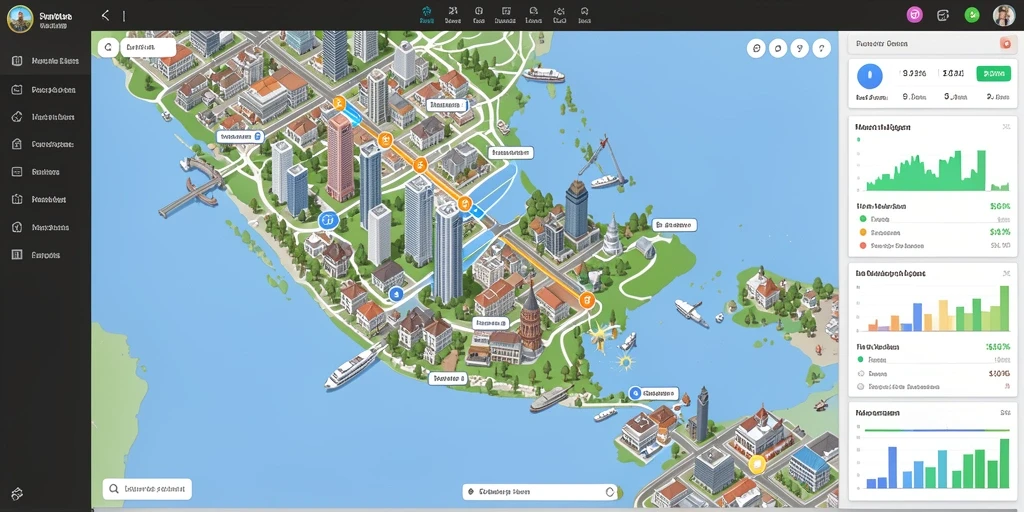Viewport: 1024px width, 512px height.
Task: Click the bottom-left corner sidebar icon
Action: point(18,493)
